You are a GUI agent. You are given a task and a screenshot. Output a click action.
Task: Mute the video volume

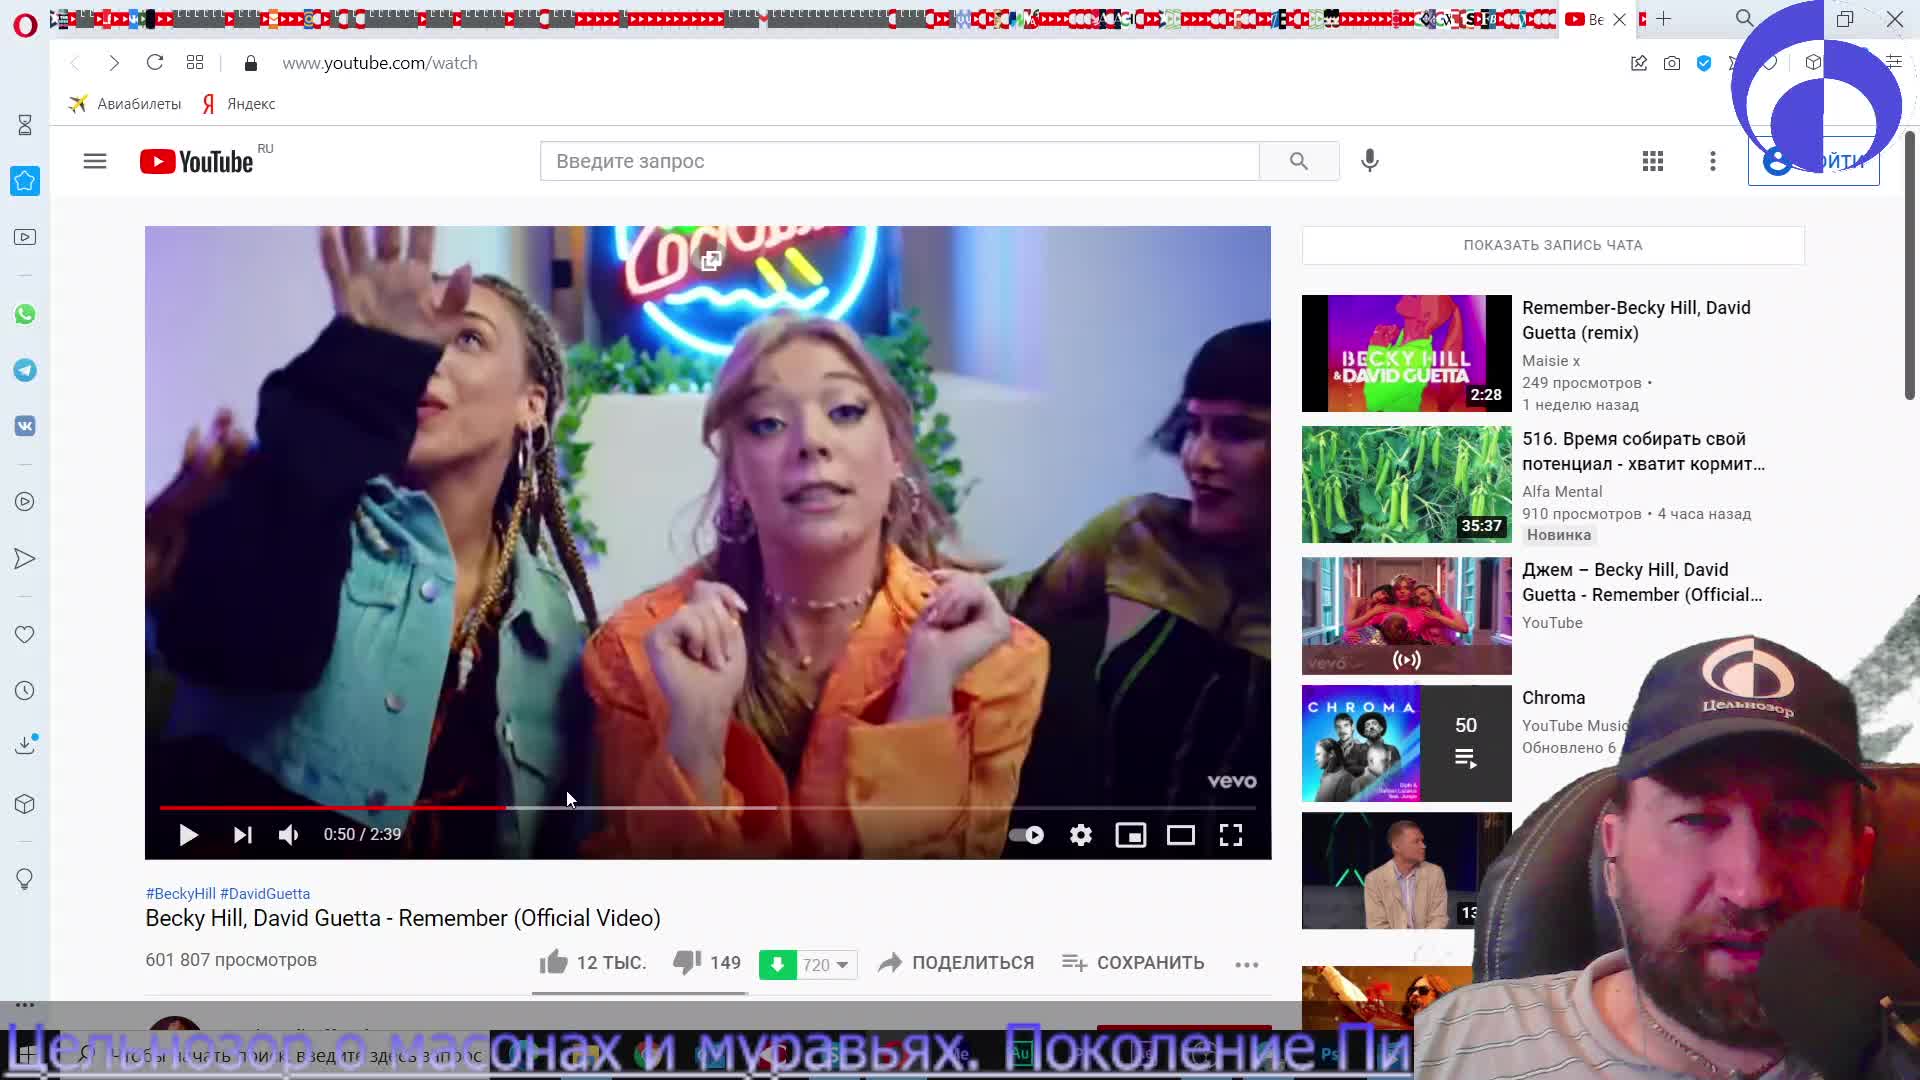(288, 835)
